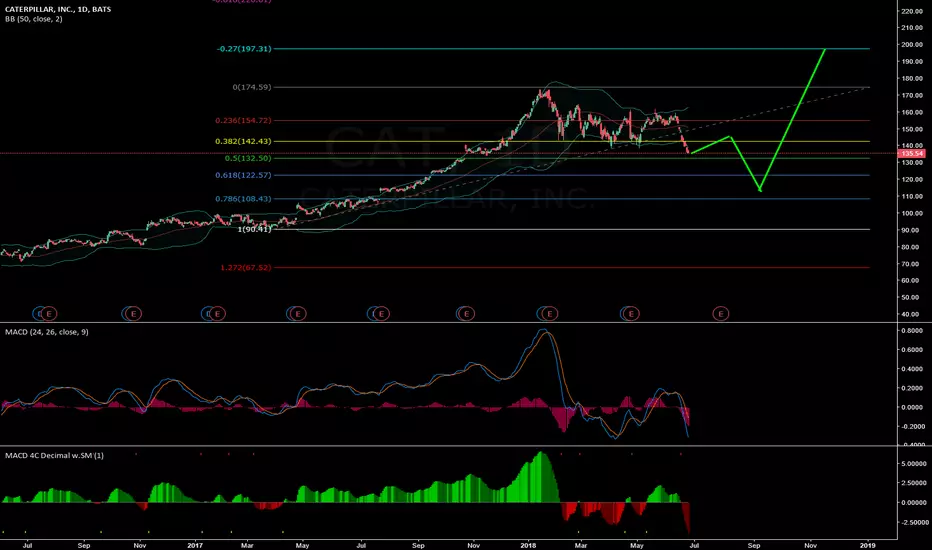The image size is (932, 550).
Task: Select the 0.5(132.50) retracement label
Action: click(248, 158)
